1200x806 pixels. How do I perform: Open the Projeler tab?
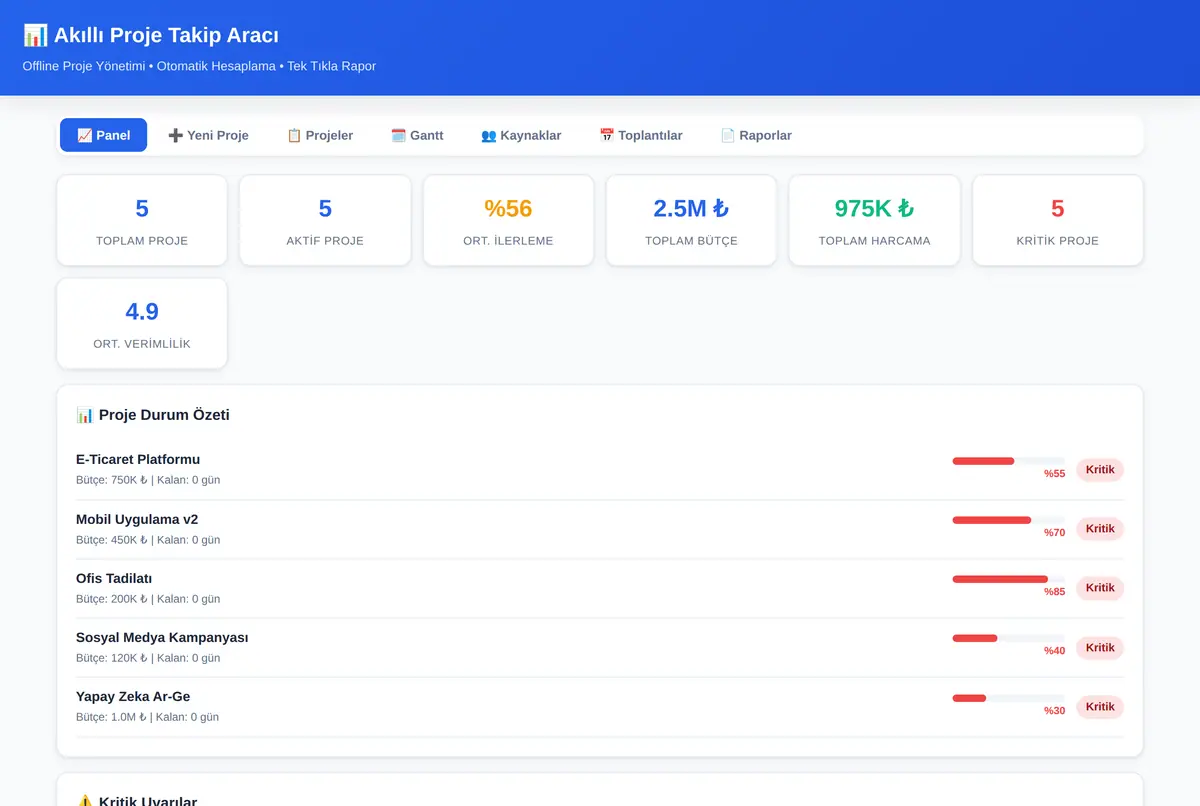click(320, 135)
